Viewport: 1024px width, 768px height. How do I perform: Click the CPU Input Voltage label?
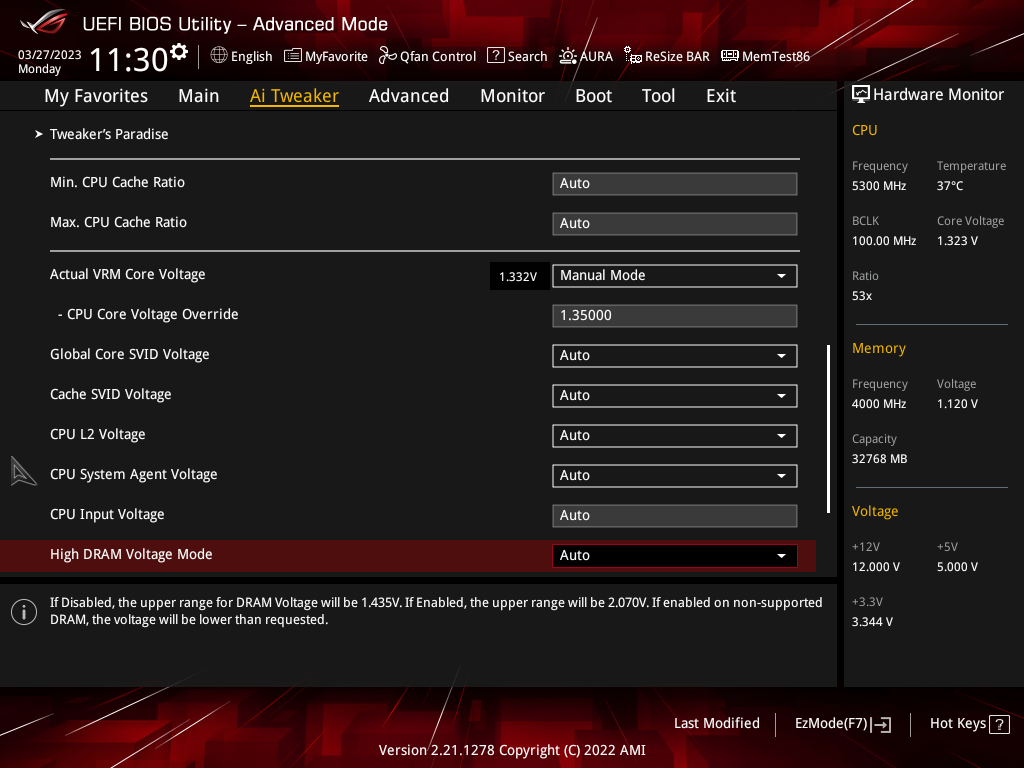click(107, 515)
